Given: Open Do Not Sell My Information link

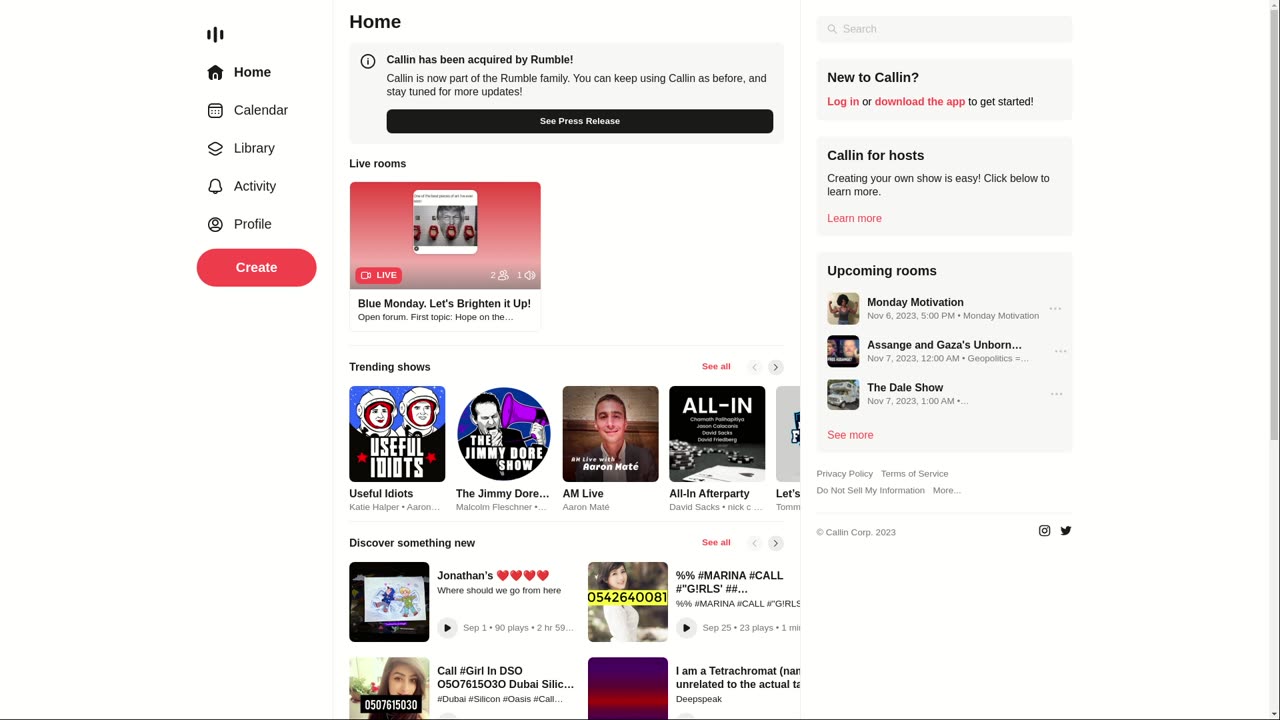Looking at the screenshot, I should coord(870,491).
